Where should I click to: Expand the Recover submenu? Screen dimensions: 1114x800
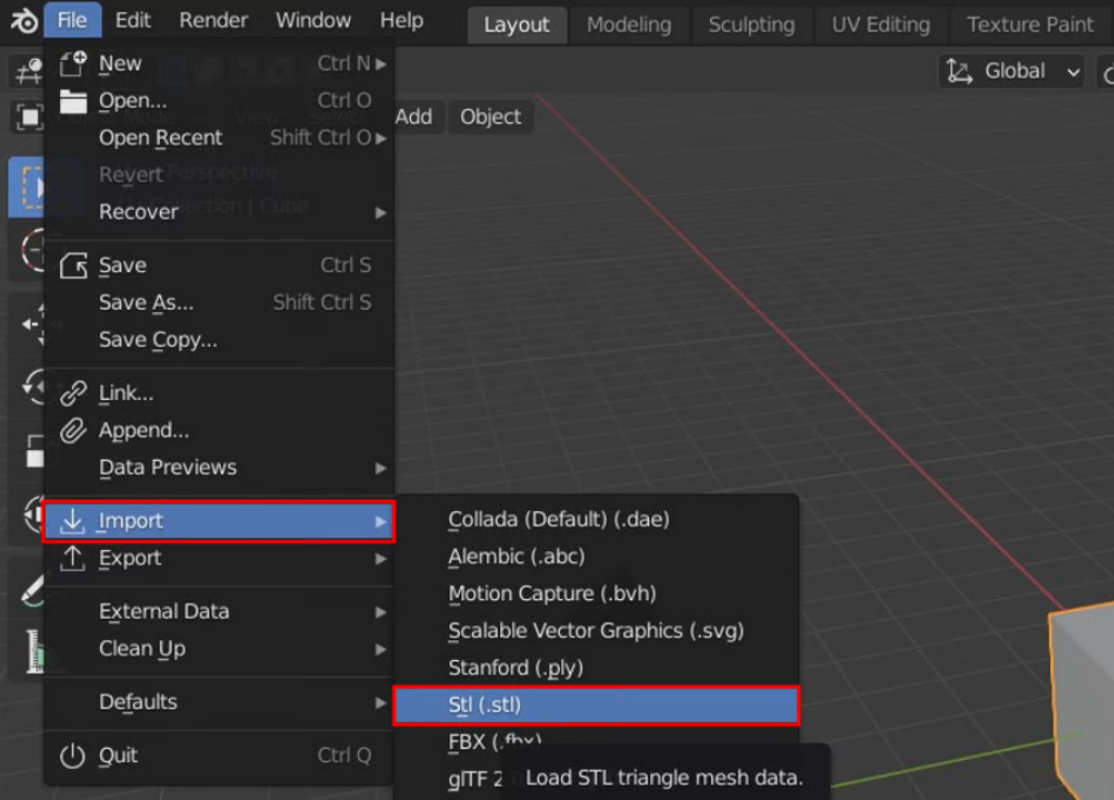220,212
